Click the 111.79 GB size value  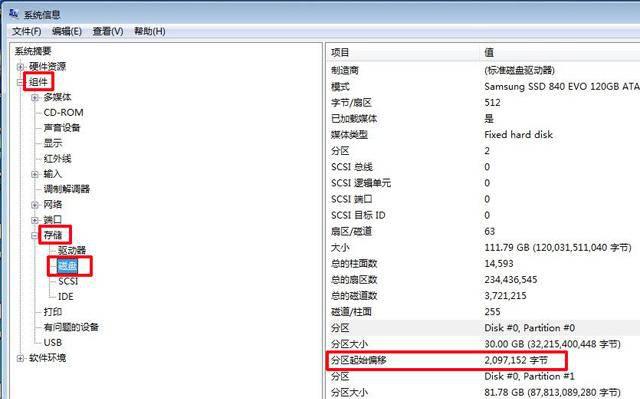(558, 248)
